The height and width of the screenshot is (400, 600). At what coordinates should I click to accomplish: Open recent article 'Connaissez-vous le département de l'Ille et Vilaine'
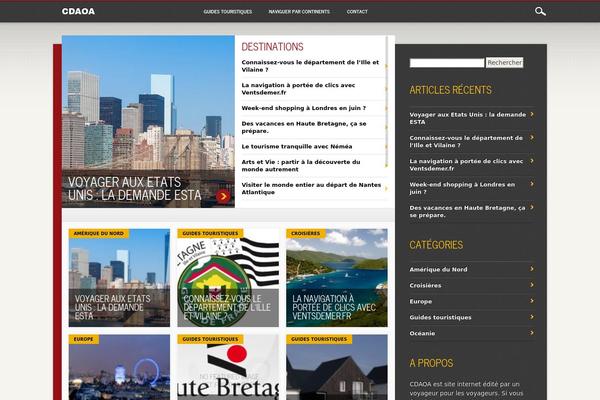pos(466,141)
